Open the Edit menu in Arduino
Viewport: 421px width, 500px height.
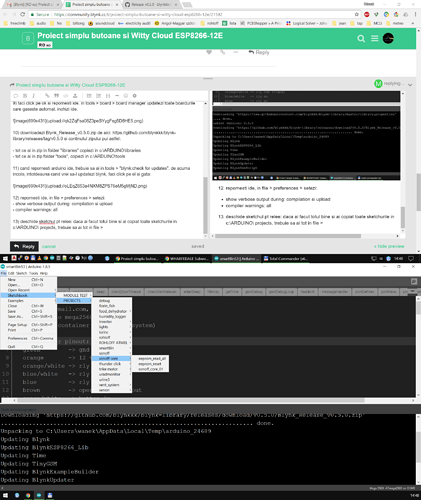pyautogui.click(x=11, y=273)
